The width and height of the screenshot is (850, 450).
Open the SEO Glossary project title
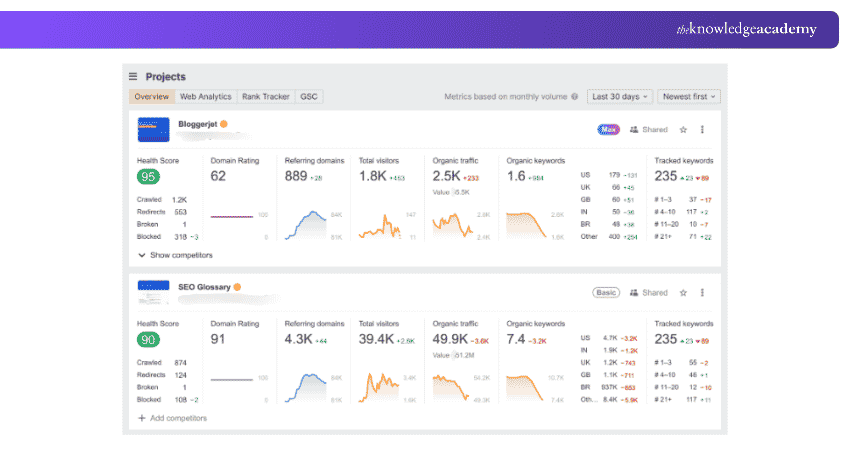(204, 287)
